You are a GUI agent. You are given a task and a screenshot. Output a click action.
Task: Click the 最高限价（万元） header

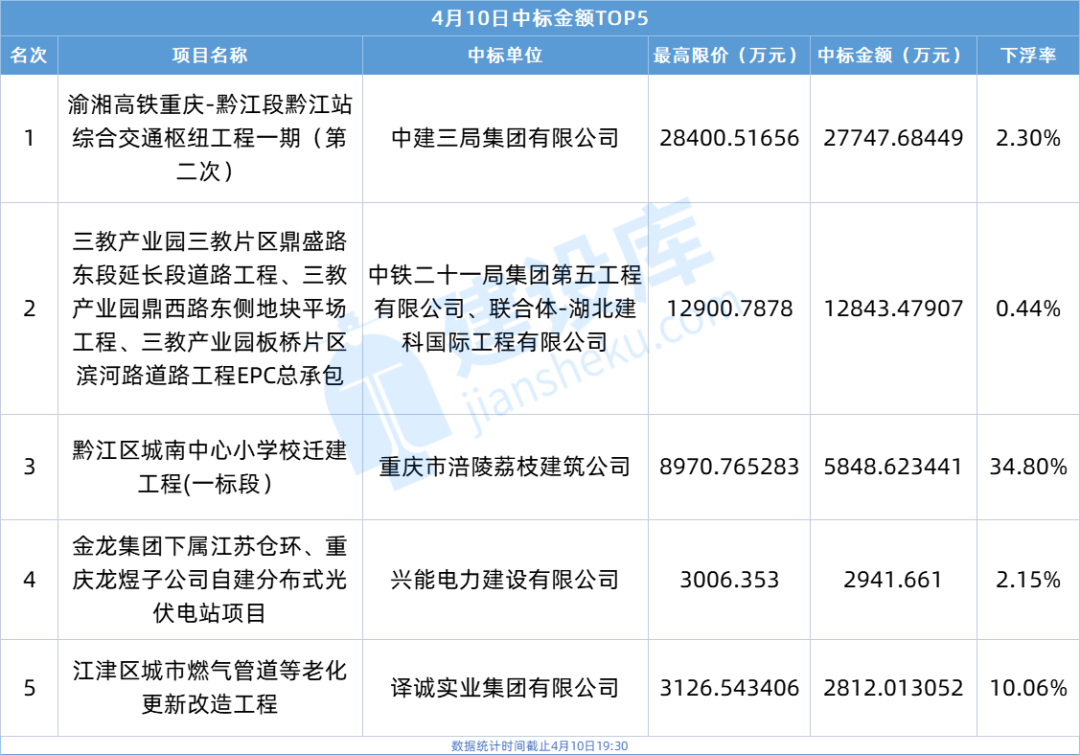tap(729, 55)
